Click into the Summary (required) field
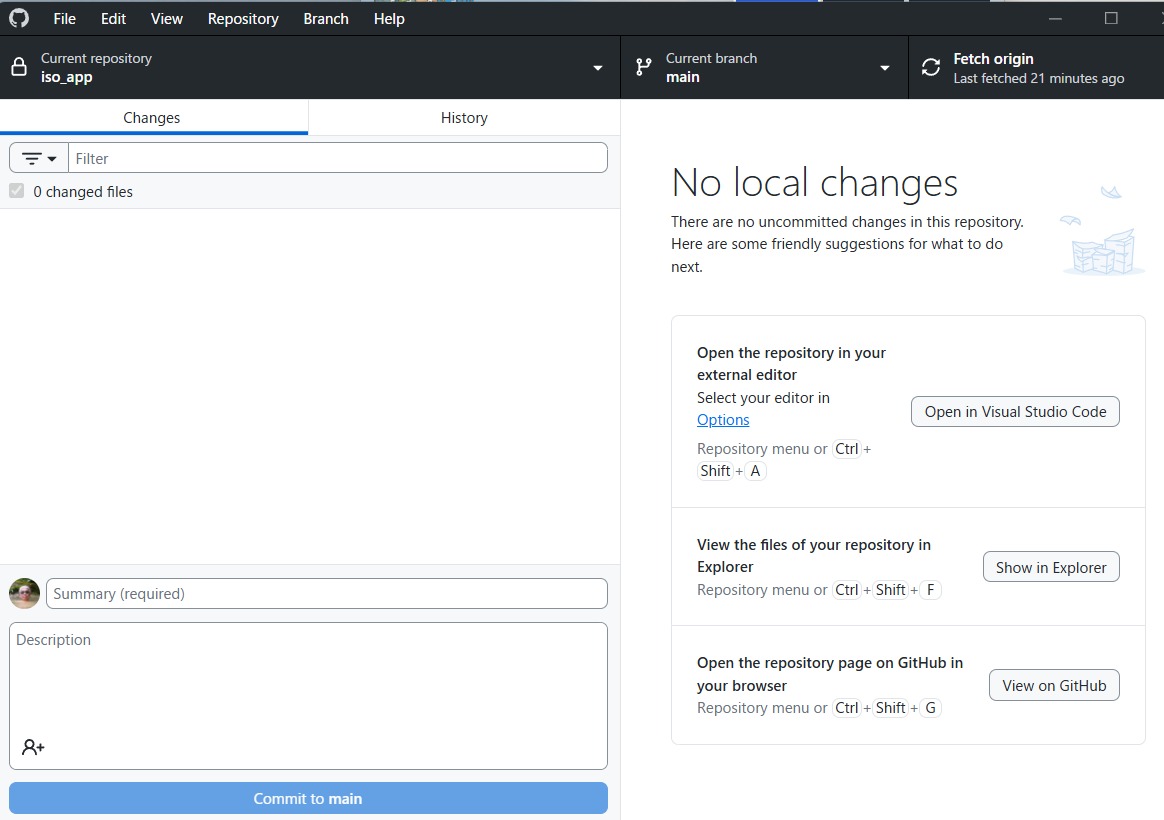 pyautogui.click(x=326, y=593)
